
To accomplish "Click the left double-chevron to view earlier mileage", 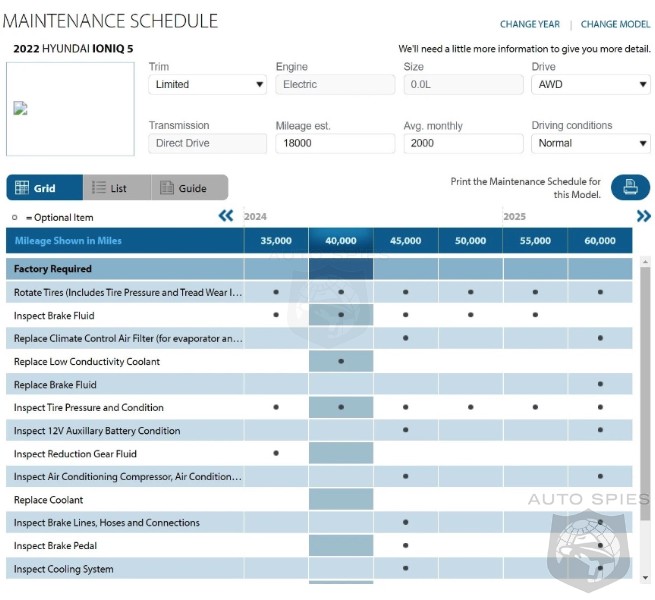I will tap(226, 216).
